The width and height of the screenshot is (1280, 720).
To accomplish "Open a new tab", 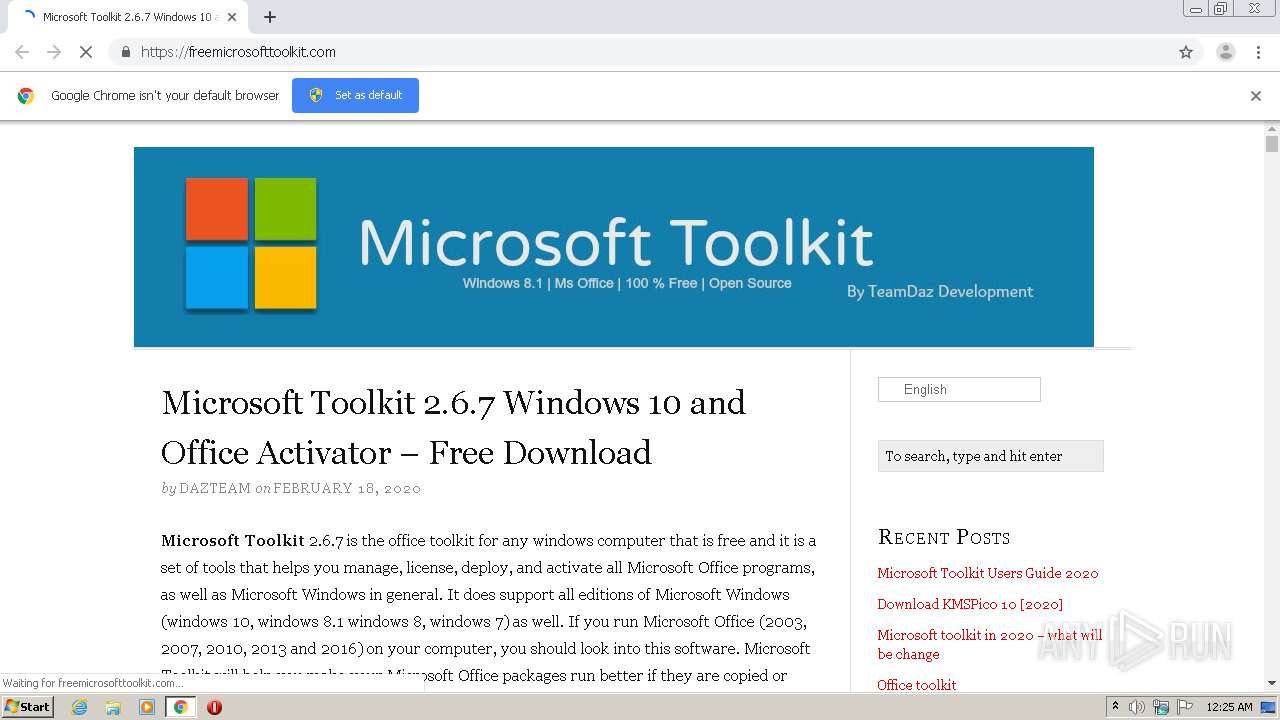I will pos(270,17).
